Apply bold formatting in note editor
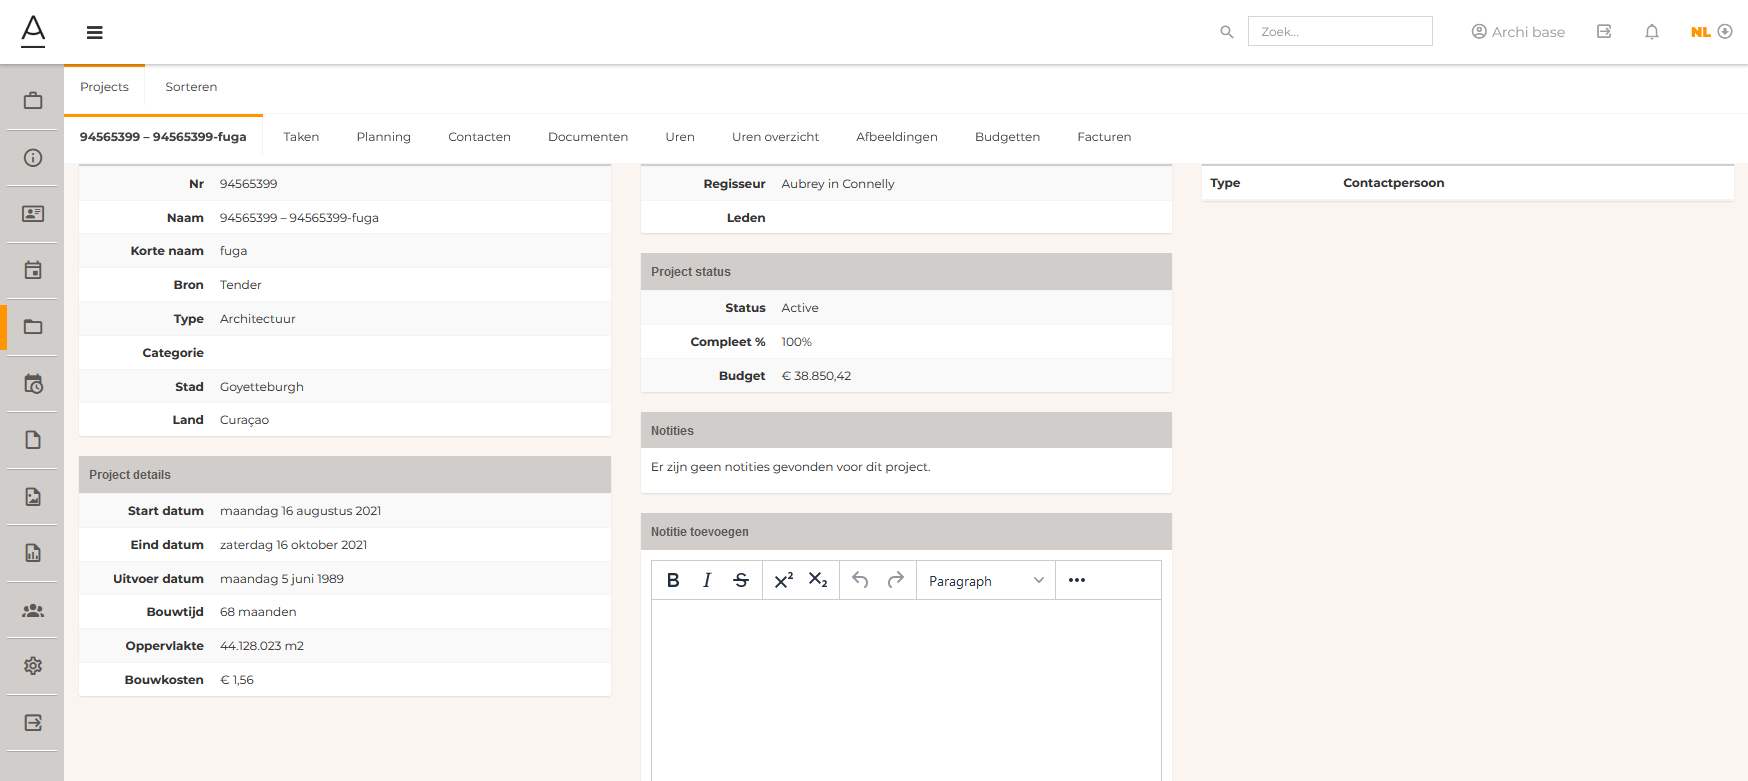The height and width of the screenshot is (781, 1748). pyautogui.click(x=673, y=580)
